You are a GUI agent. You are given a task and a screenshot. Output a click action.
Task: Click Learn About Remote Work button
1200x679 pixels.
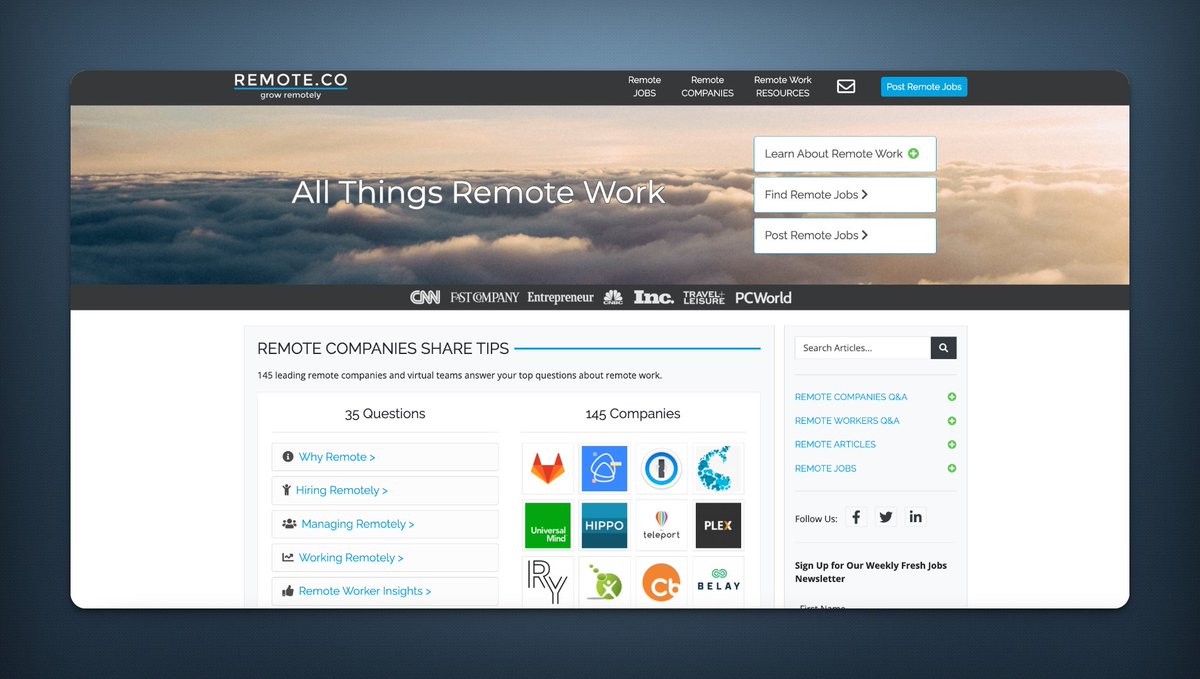pyautogui.click(x=845, y=154)
